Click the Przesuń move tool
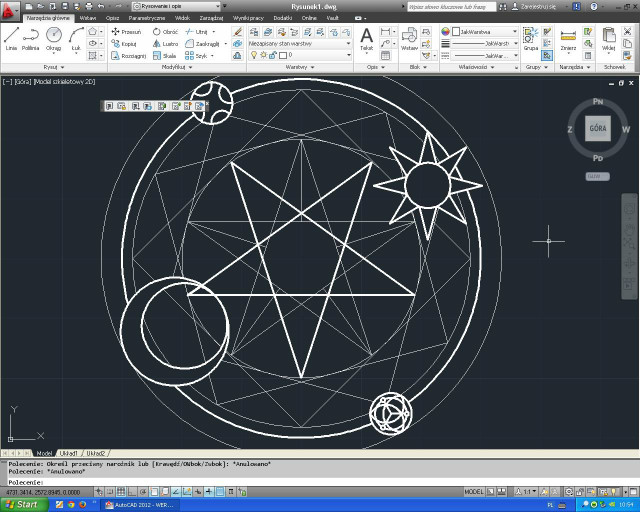This screenshot has width=640, height=512. [x=127, y=31]
